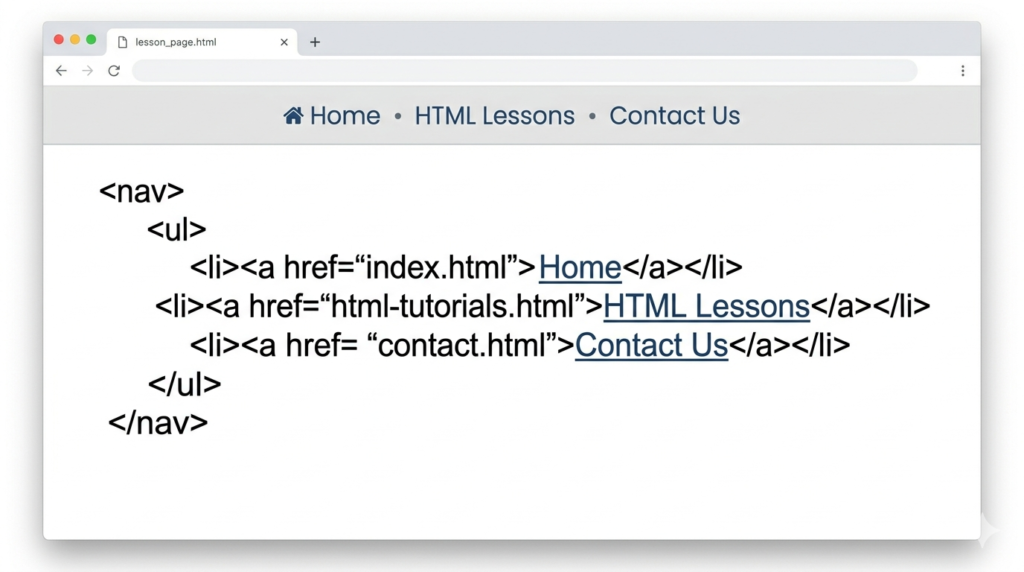Select the Home text in the top navigation bar
The height and width of the screenshot is (572, 1024).
point(345,116)
